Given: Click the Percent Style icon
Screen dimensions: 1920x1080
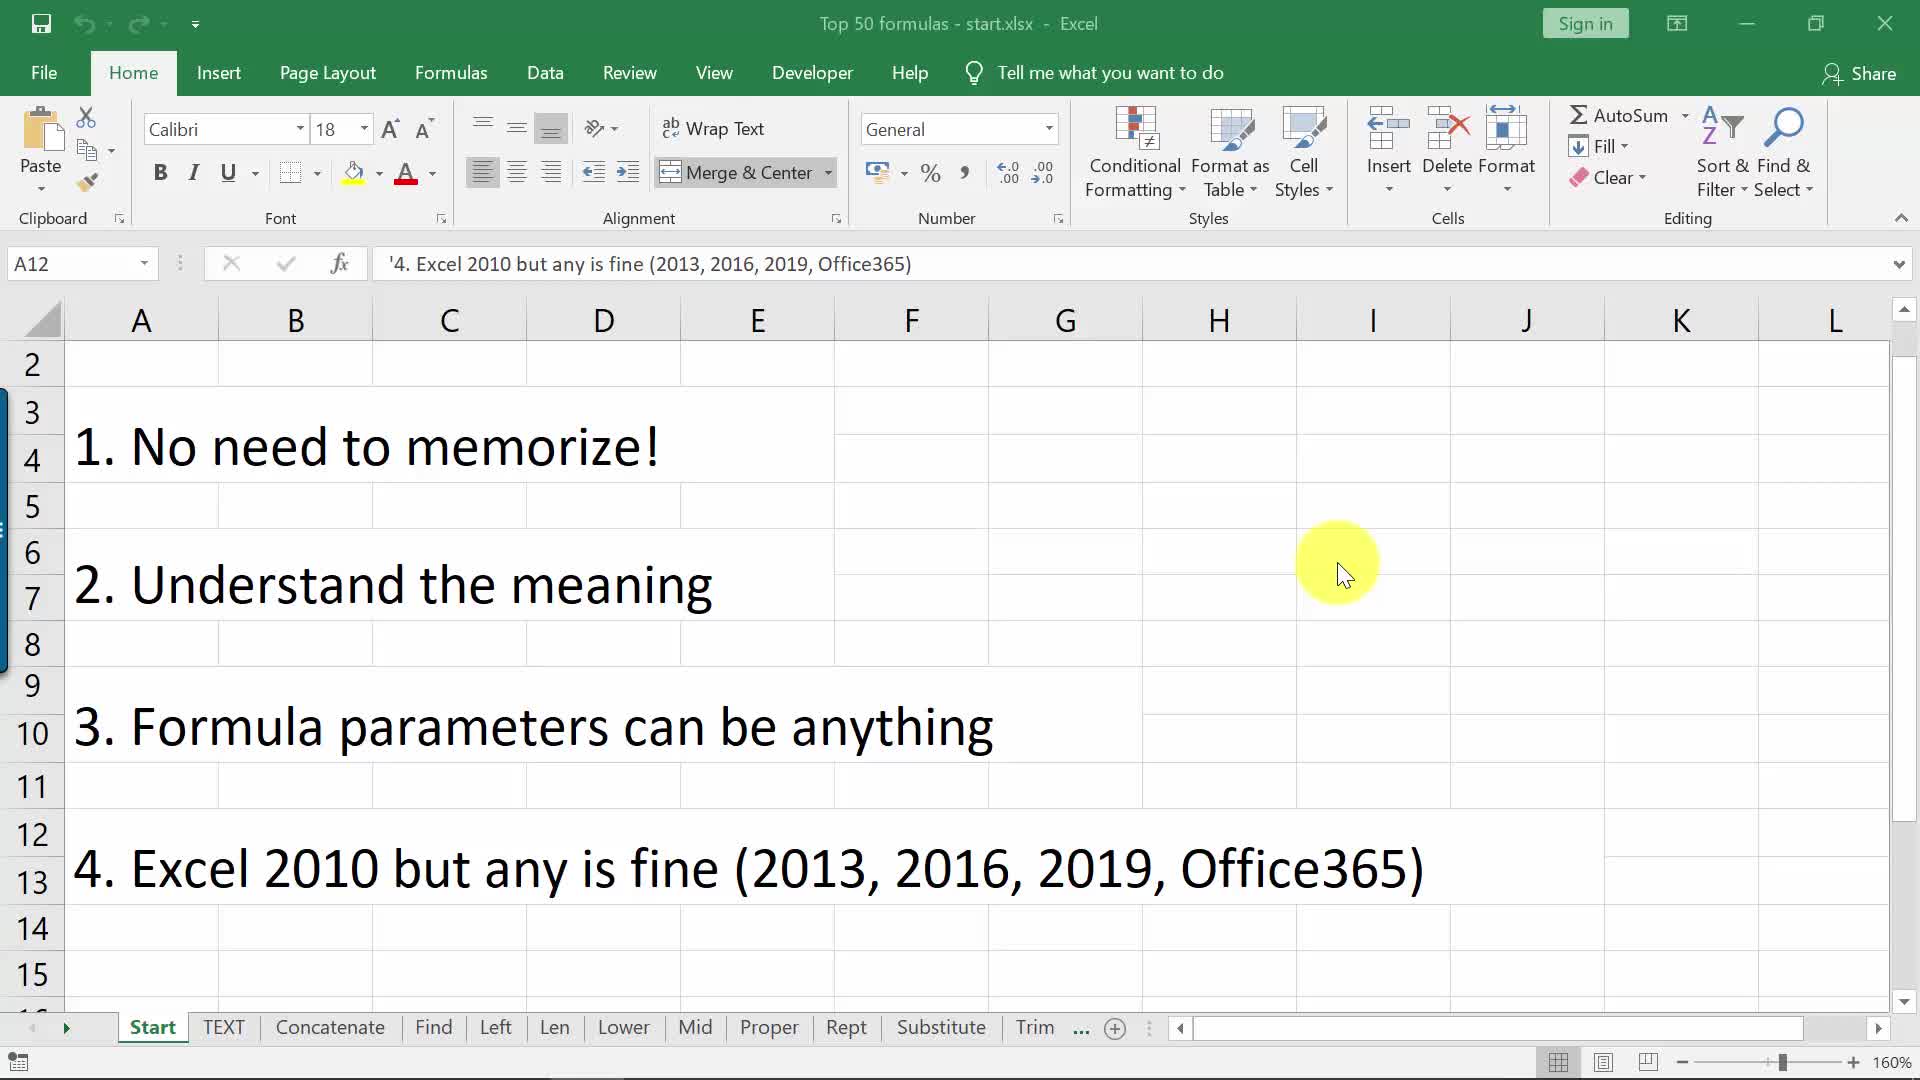Looking at the screenshot, I should pos(930,173).
